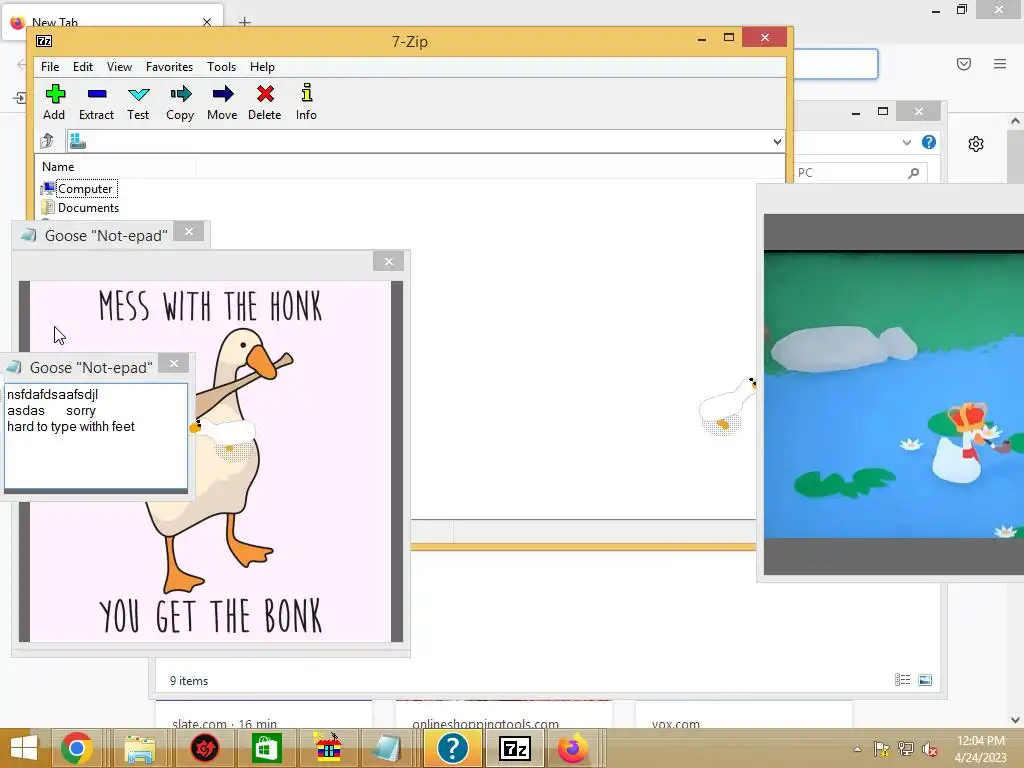The image size is (1024, 768).
Task: Open the notepad taskbar icon
Action: [389, 748]
